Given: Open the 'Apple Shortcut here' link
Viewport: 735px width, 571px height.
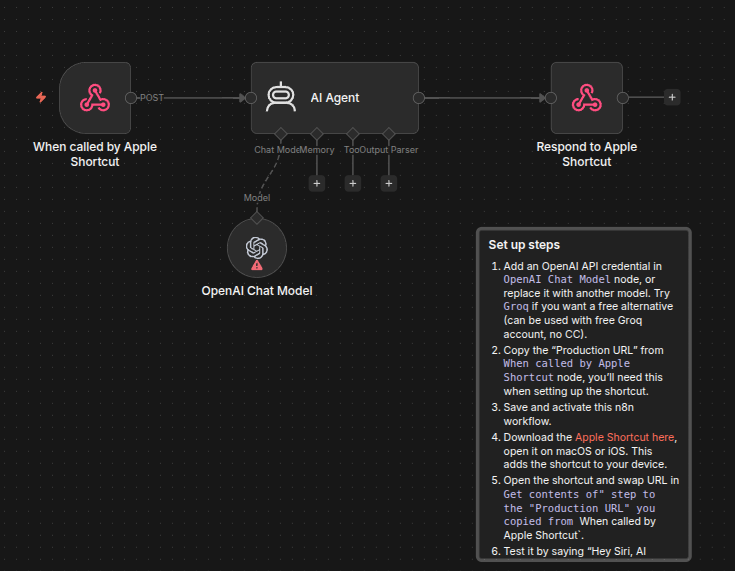Looking at the screenshot, I should tap(625, 437).
